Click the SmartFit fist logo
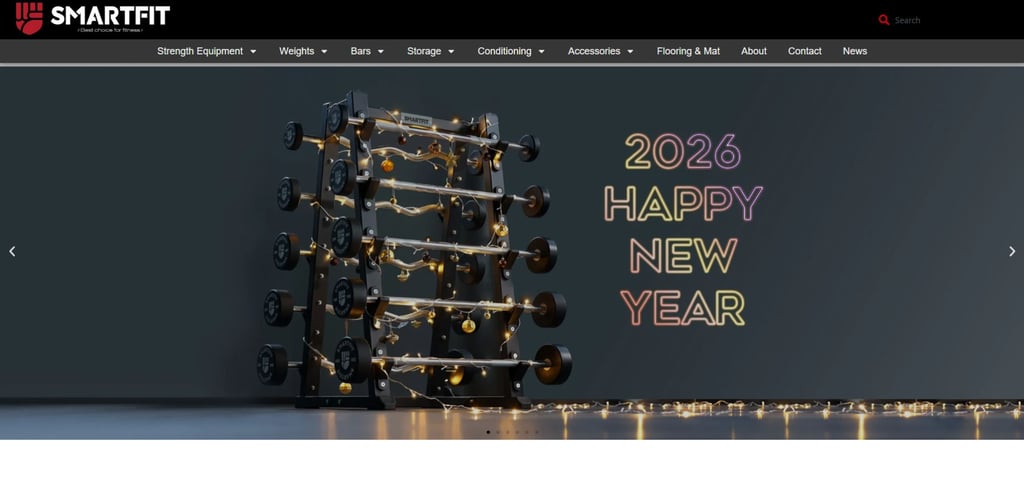 (29, 18)
